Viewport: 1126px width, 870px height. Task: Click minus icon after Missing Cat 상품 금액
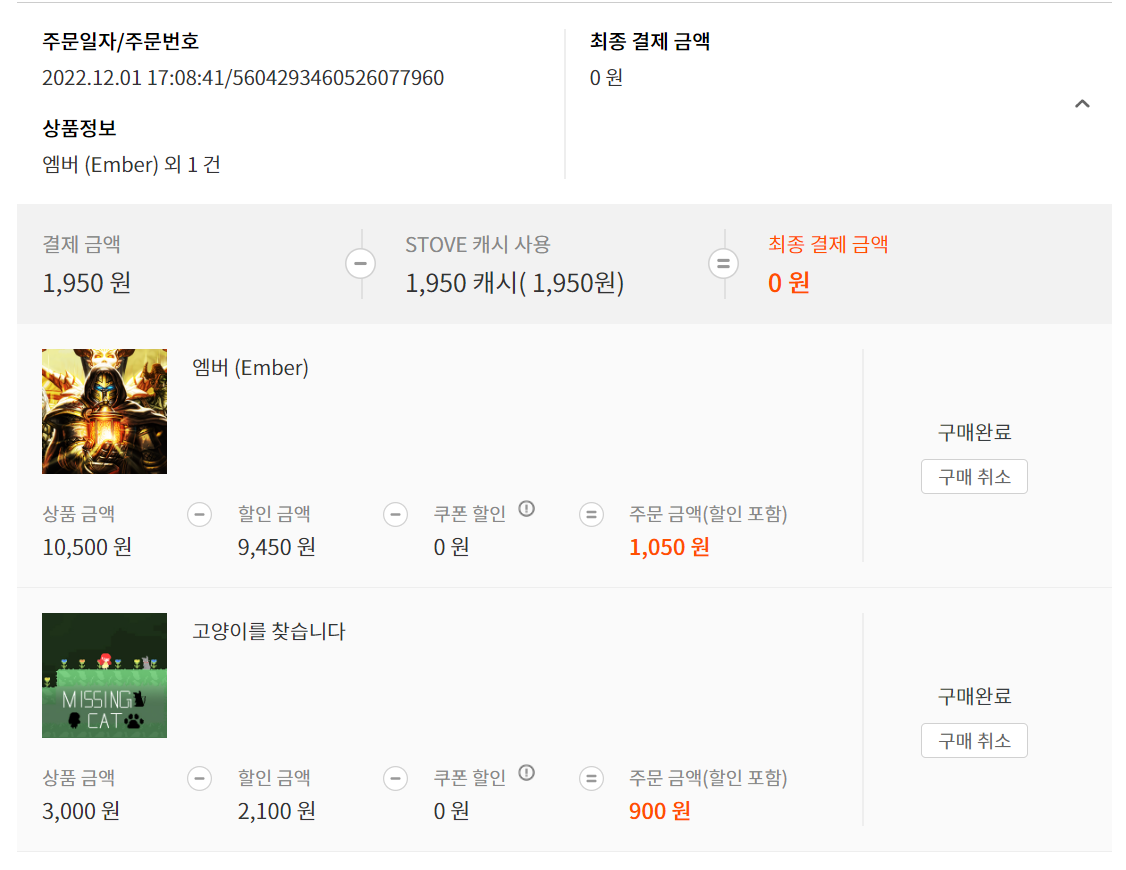click(x=200, y=779)
